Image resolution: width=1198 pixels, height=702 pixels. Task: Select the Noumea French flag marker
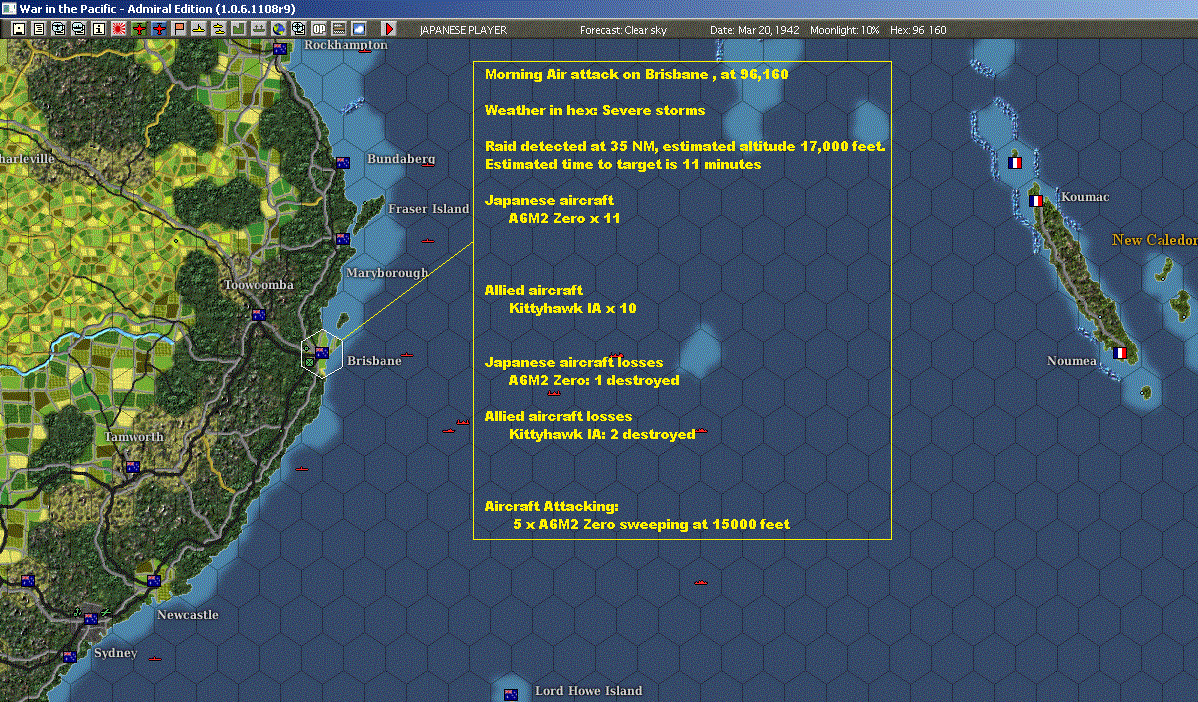1119,353
